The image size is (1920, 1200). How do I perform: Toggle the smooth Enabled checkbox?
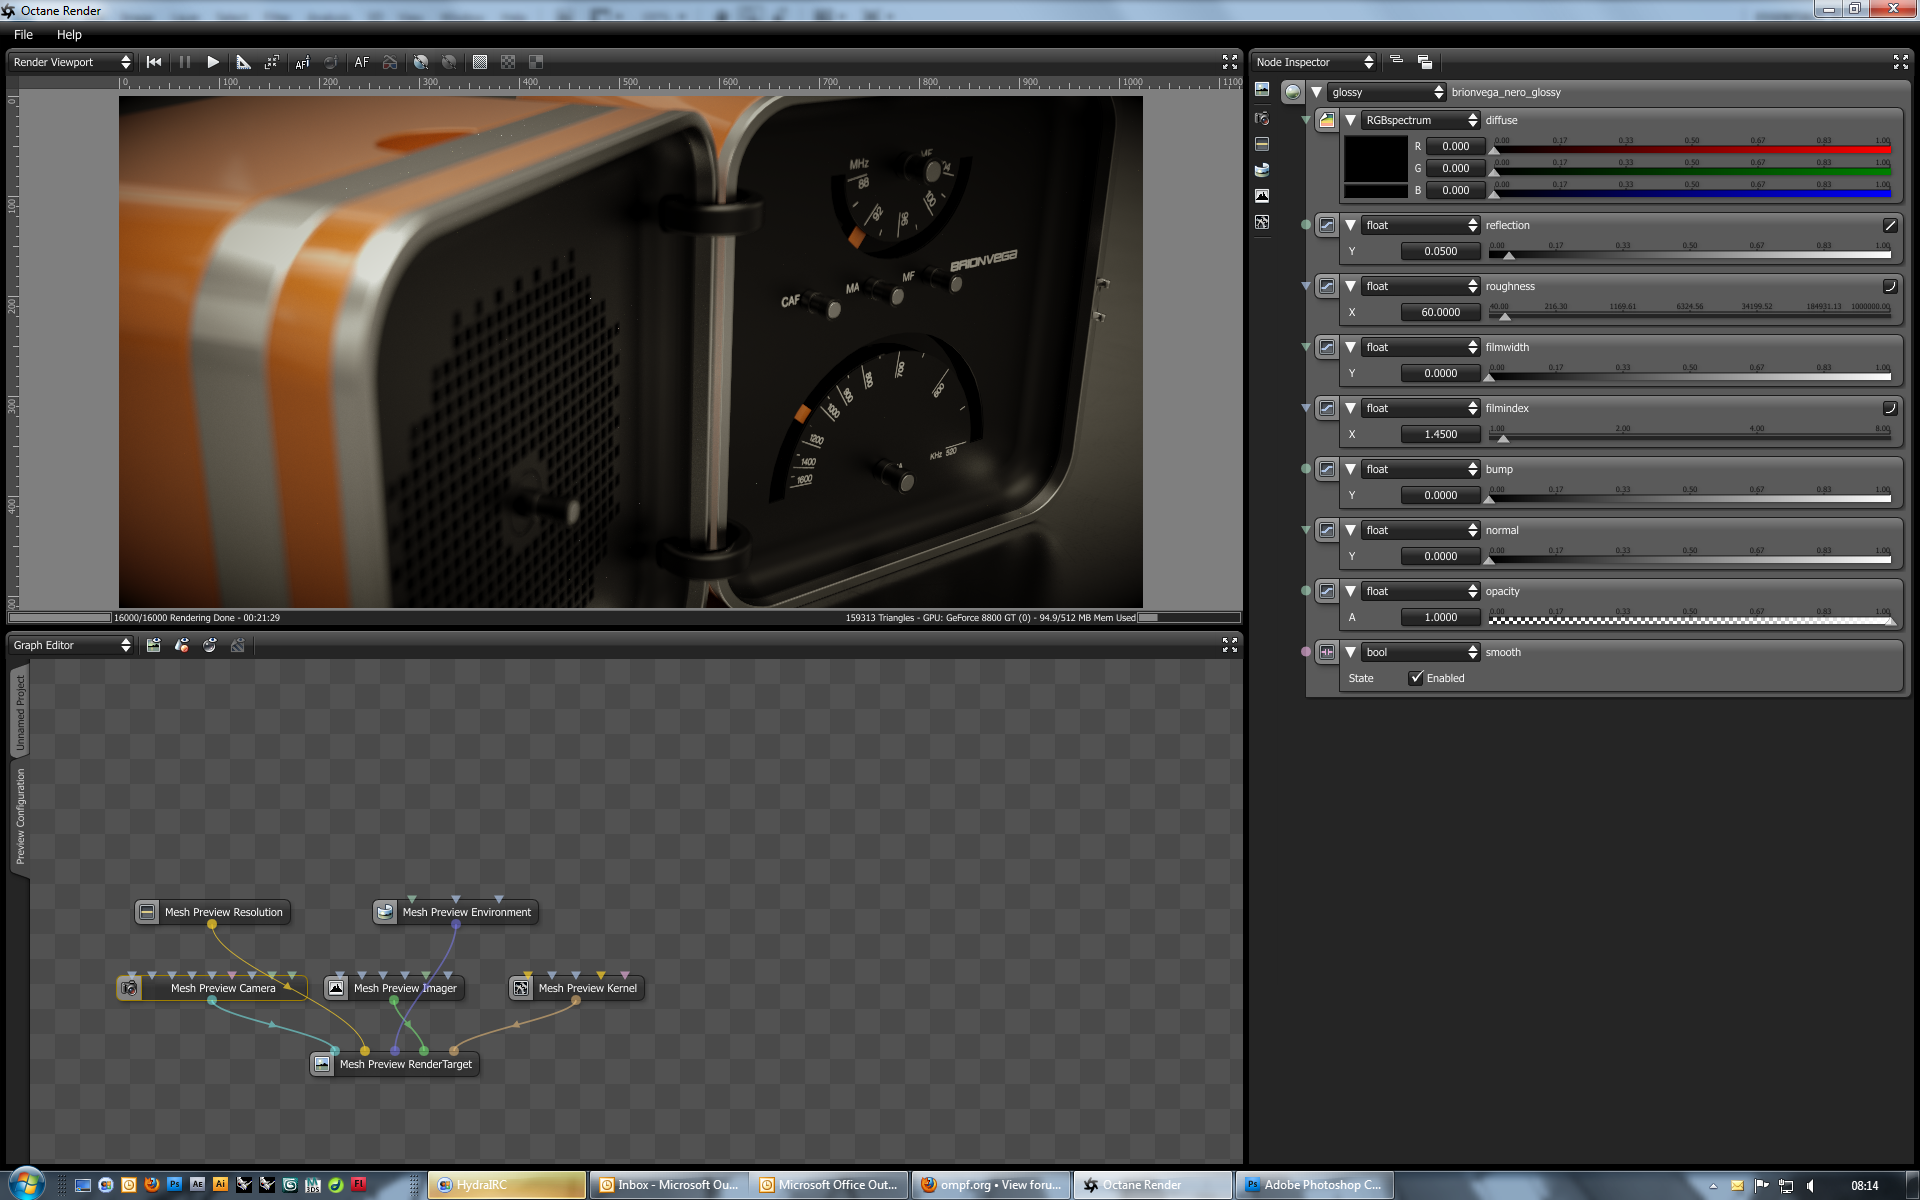click(1416, 678)
